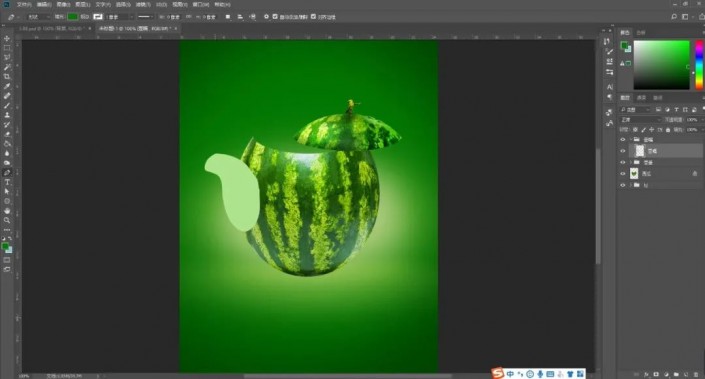Click the fill color swatch in options bar

(72, 17)
